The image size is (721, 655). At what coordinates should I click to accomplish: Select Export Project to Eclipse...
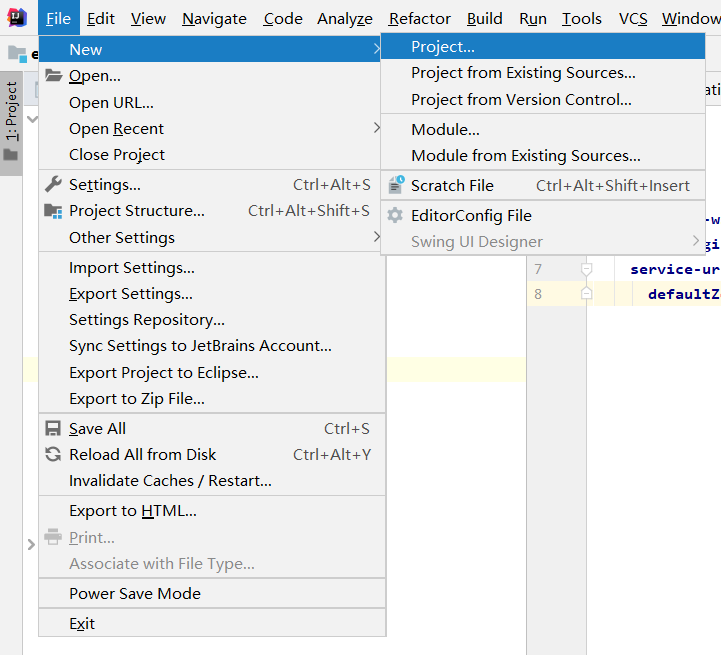click(212, 372)
